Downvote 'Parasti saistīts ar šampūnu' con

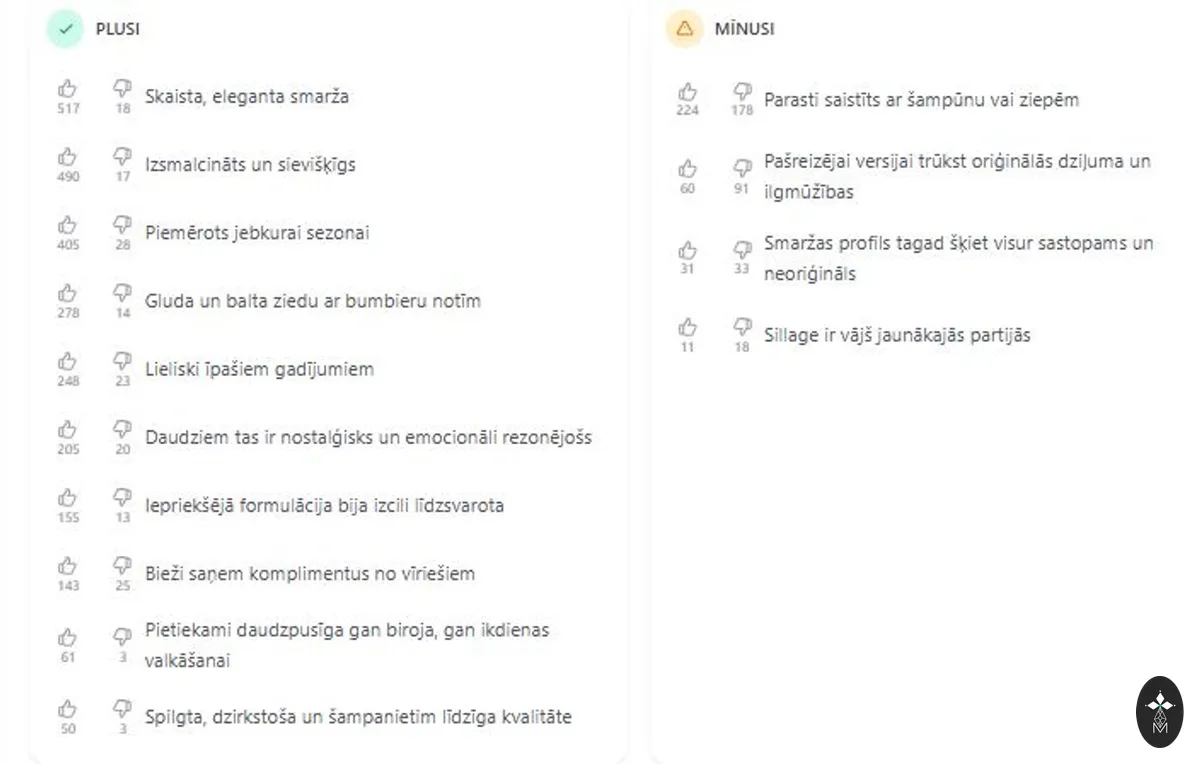[742, 91]
